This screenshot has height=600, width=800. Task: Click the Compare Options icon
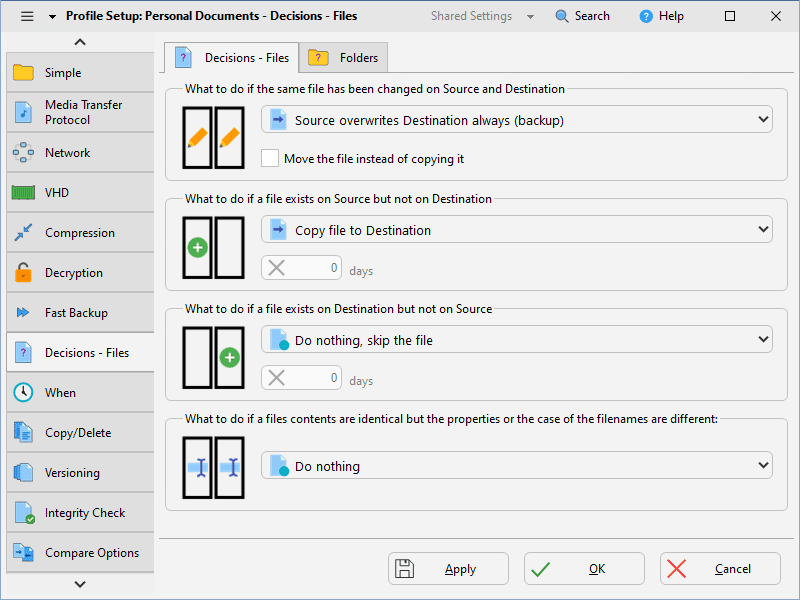[23, 553]
